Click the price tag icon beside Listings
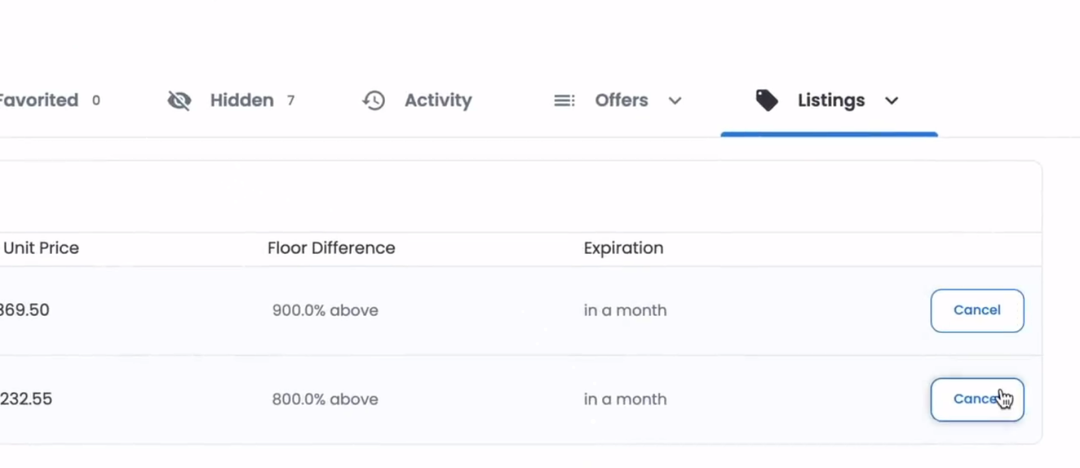The height and width of the screenshot is (468, 1080). (767, 100)
